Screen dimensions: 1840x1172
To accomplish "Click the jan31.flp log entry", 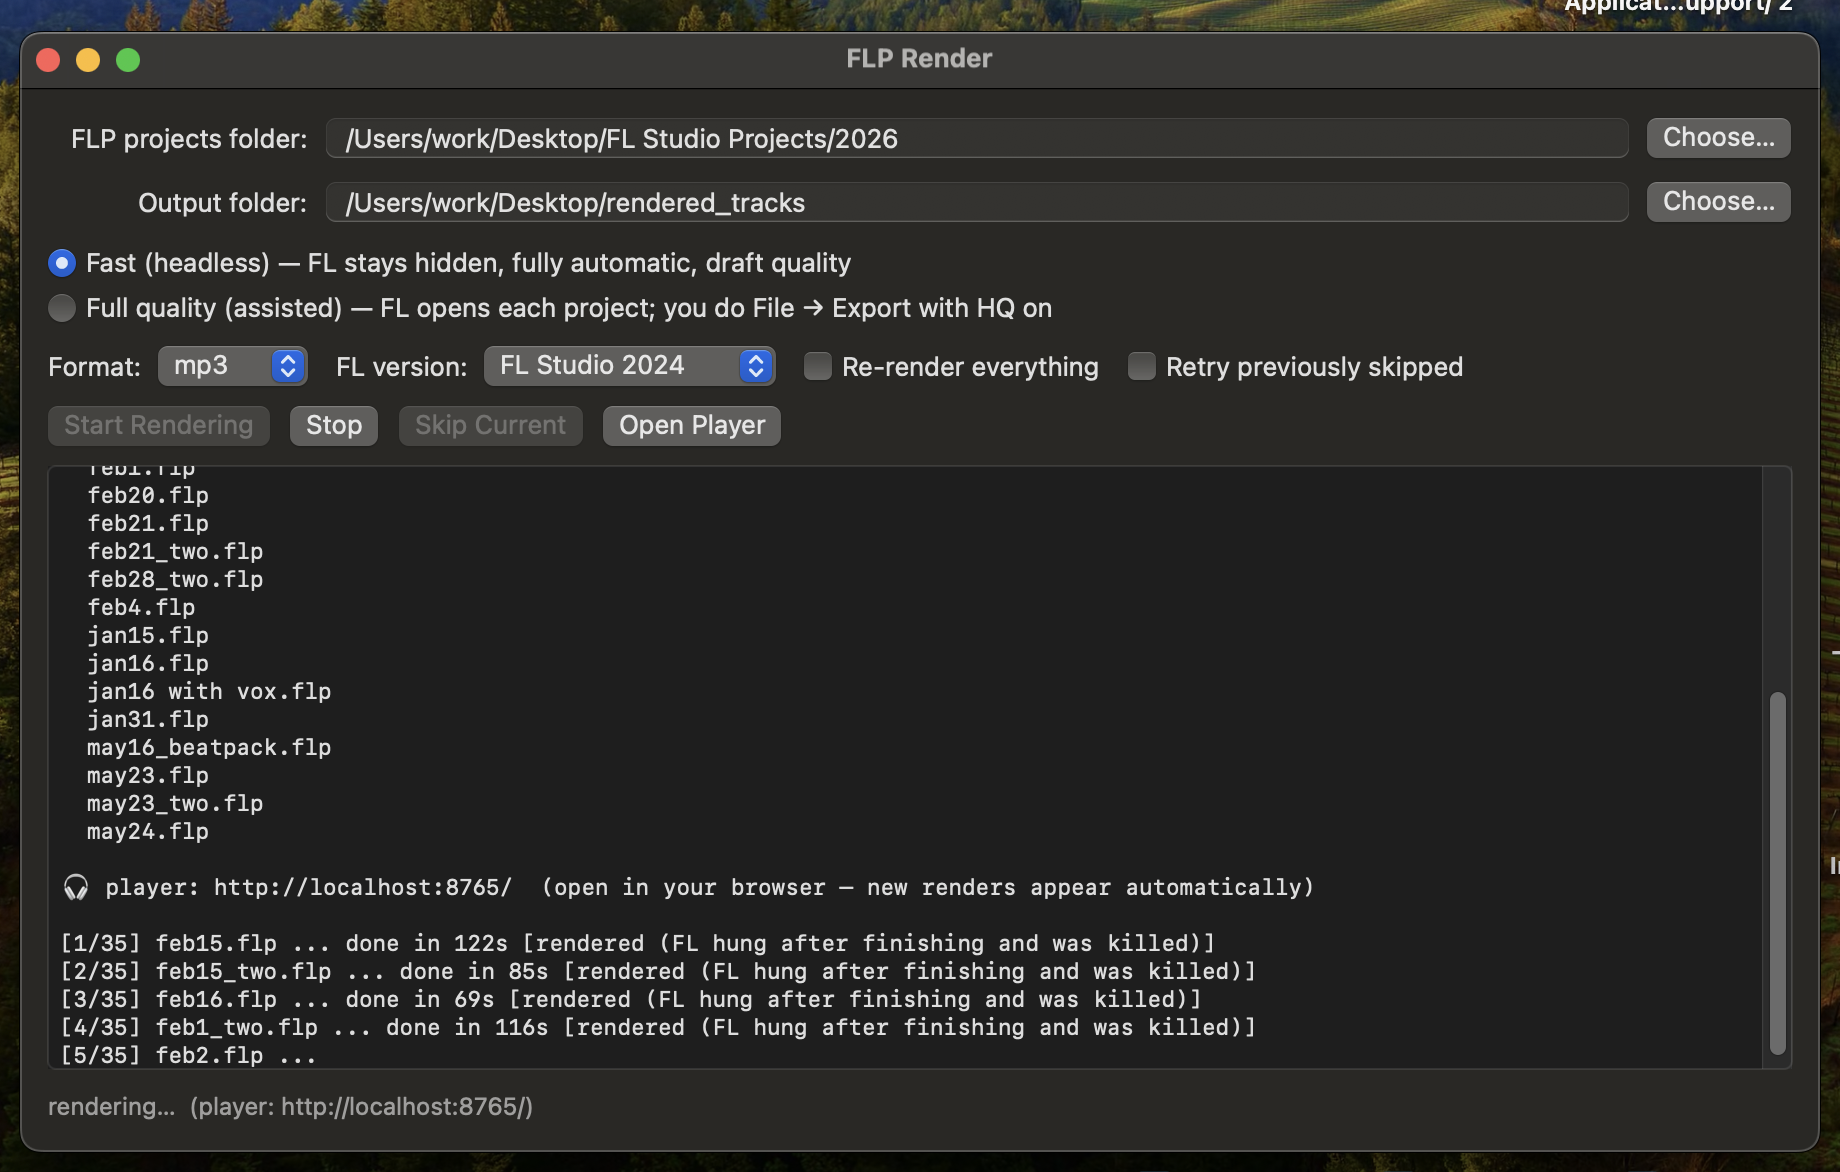I will [148, 719].
